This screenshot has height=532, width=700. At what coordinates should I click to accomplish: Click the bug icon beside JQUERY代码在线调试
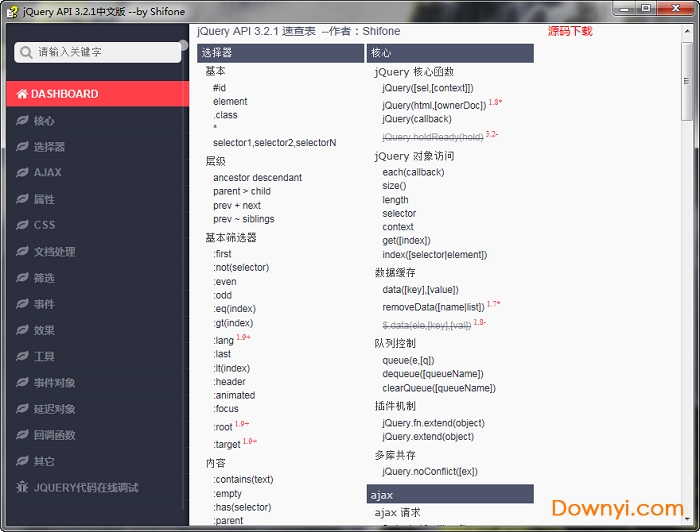[22, 487]
